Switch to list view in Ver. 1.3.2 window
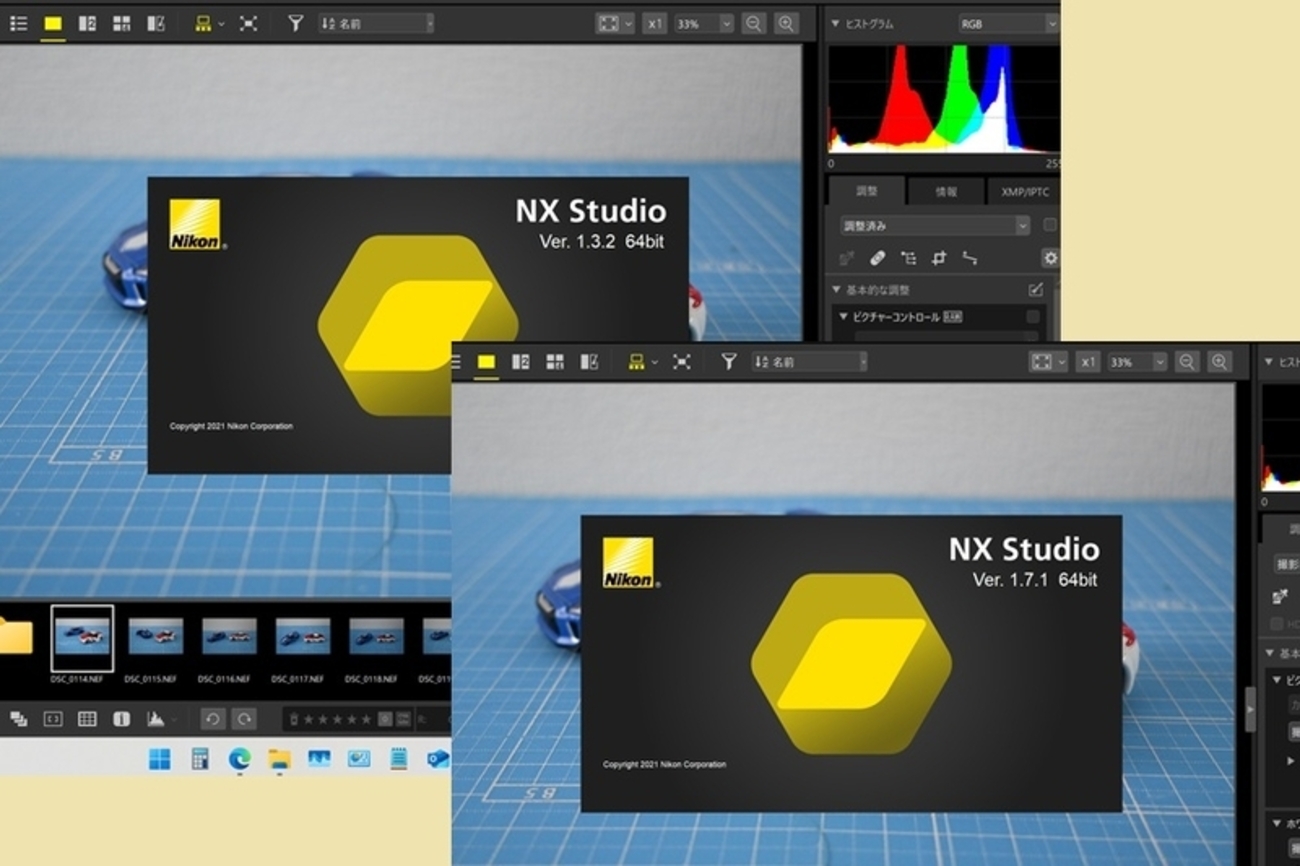This screenshot has width=1300, height=866. pos(18,23)
